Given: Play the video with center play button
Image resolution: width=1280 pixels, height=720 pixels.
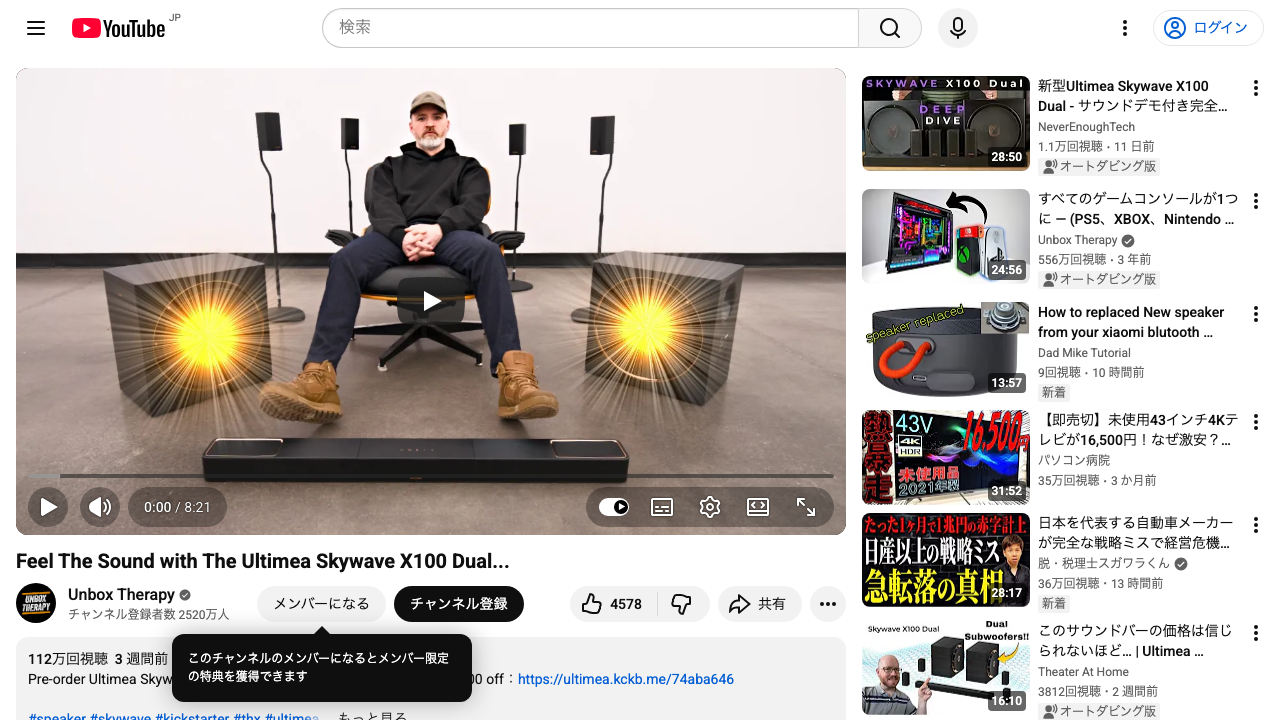Looking at the screenshot, I should pos(431,301).
